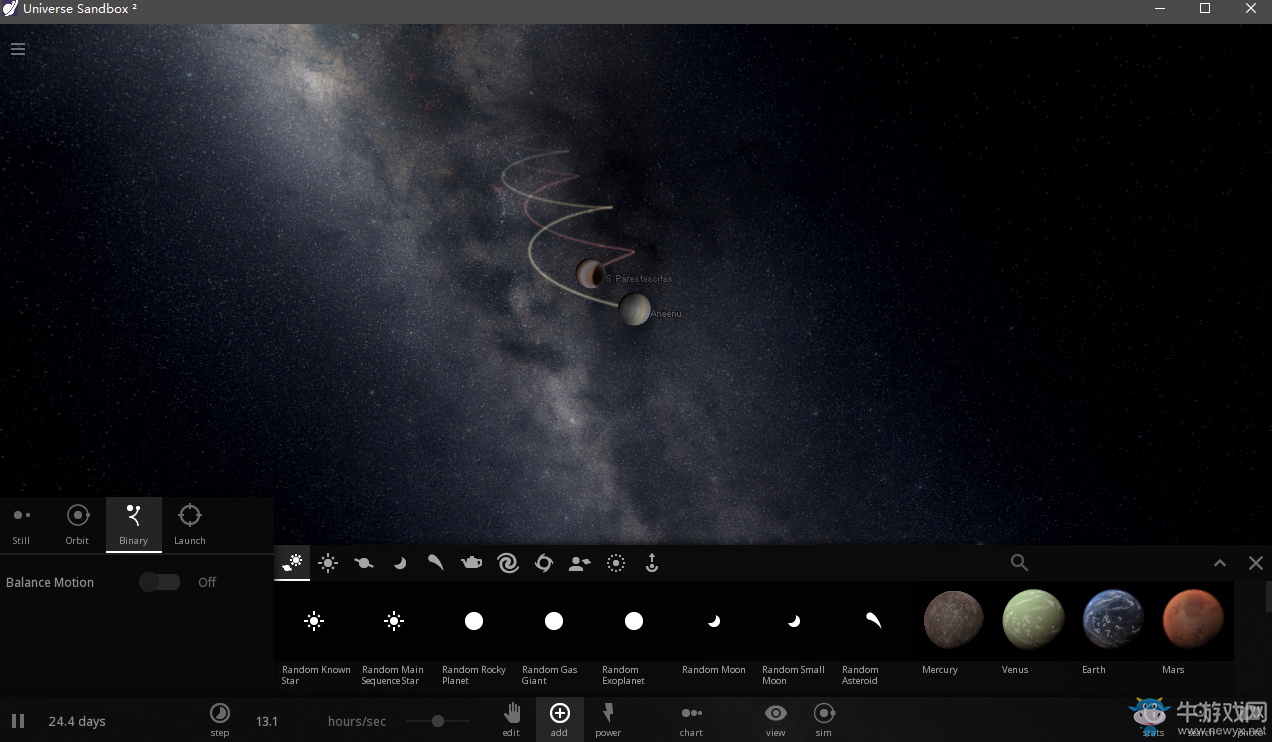Screen dimensions: 1272x742
Task: Select the Earth thumbnail
Action: [1114, 620]
